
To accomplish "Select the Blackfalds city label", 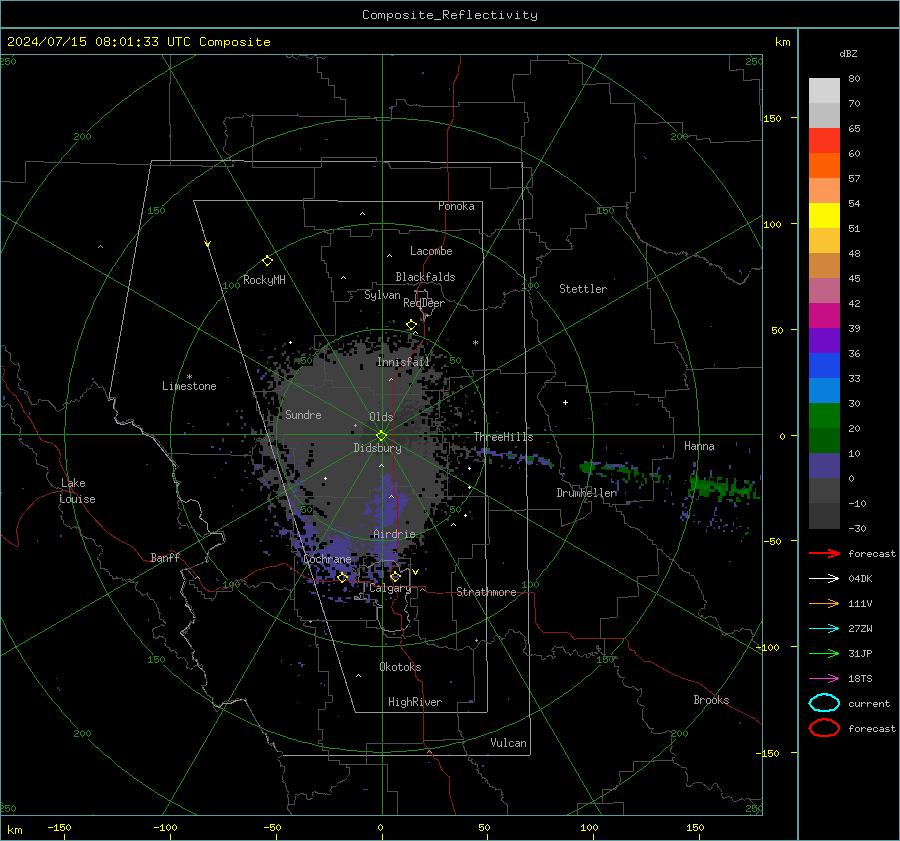I will [x=425, y=277].
